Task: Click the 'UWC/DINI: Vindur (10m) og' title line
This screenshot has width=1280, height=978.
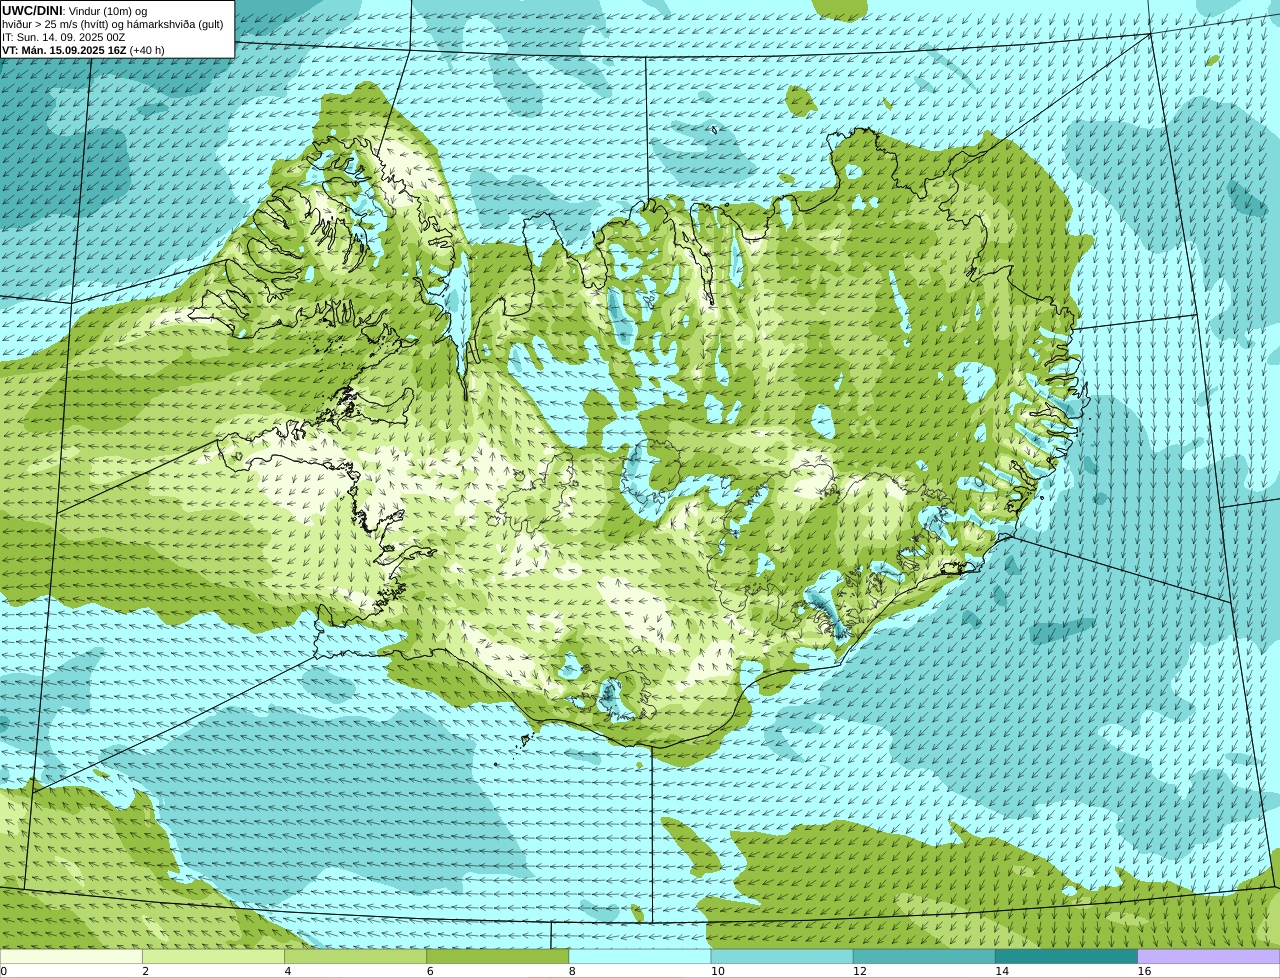Action: (x=75, y=11)
